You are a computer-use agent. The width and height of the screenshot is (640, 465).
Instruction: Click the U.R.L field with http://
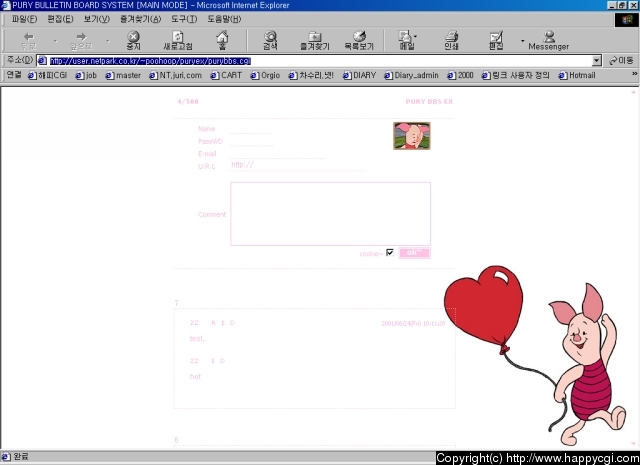tap(298, 165)
